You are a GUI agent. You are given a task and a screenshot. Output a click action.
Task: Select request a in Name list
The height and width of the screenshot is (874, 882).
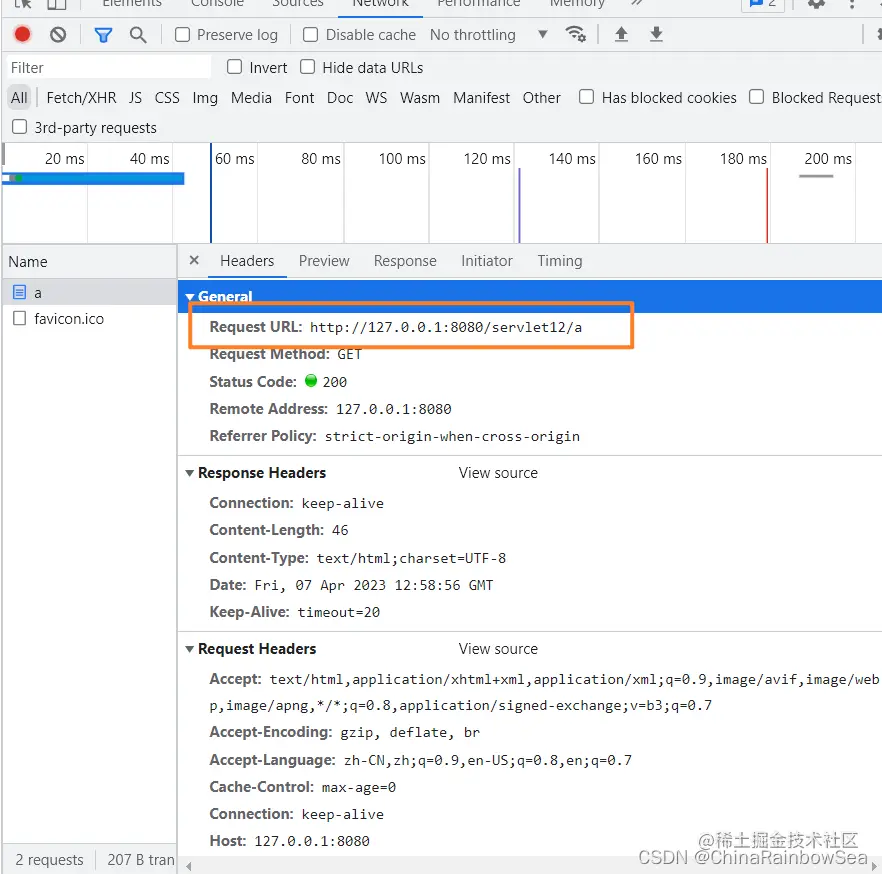pyautogui.click(x=90, y=292)
